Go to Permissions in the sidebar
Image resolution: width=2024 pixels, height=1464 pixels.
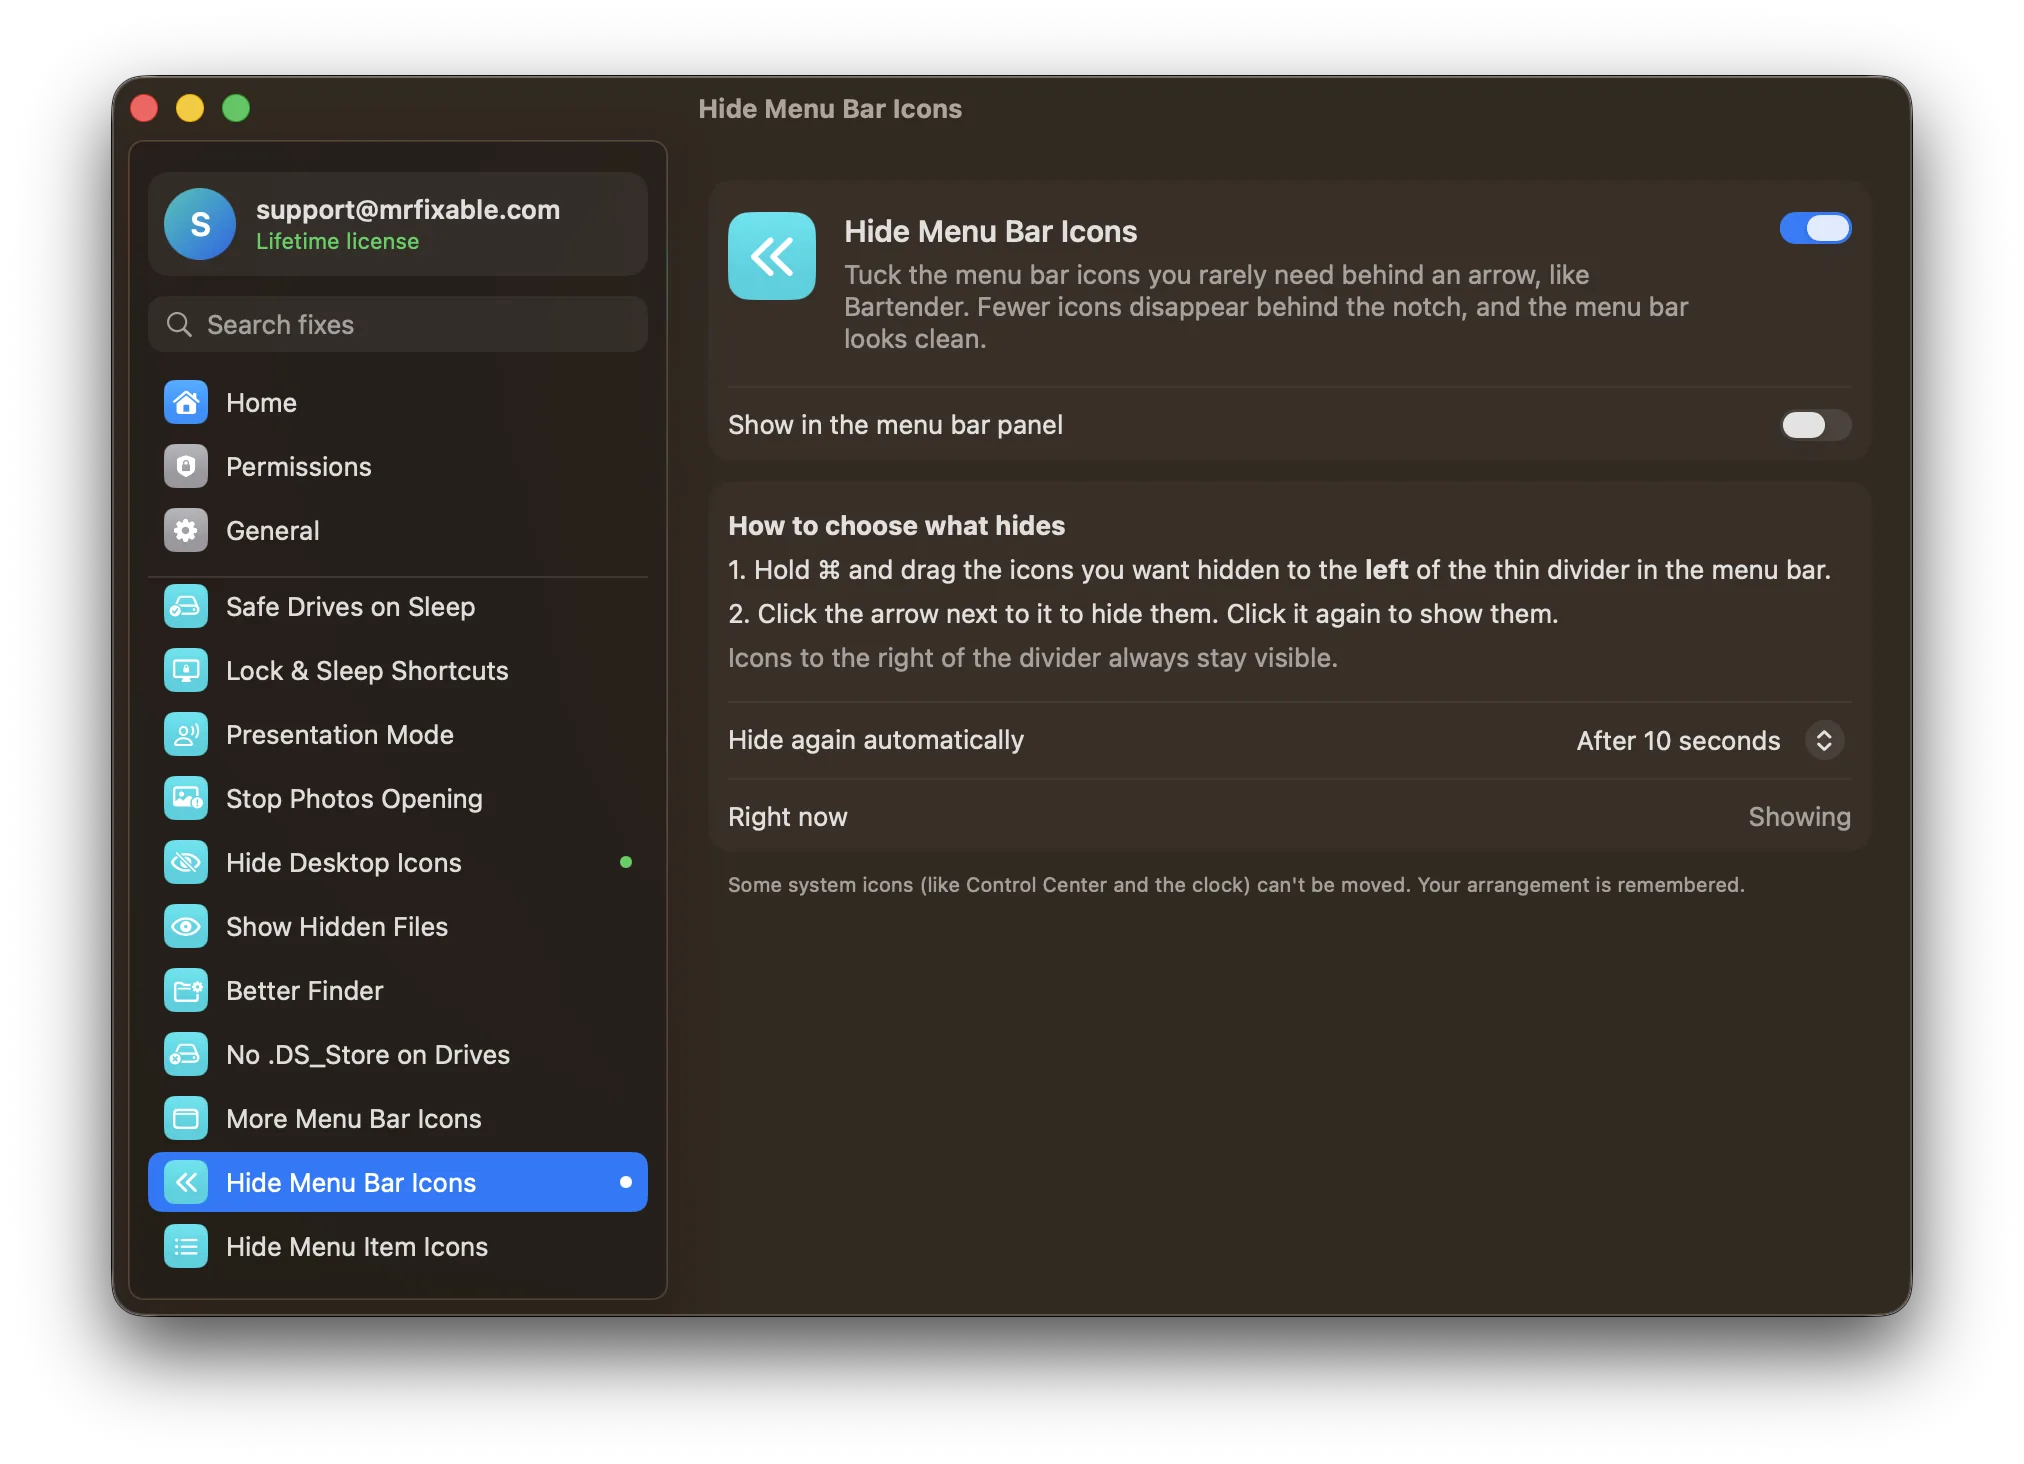click(398, 466)
